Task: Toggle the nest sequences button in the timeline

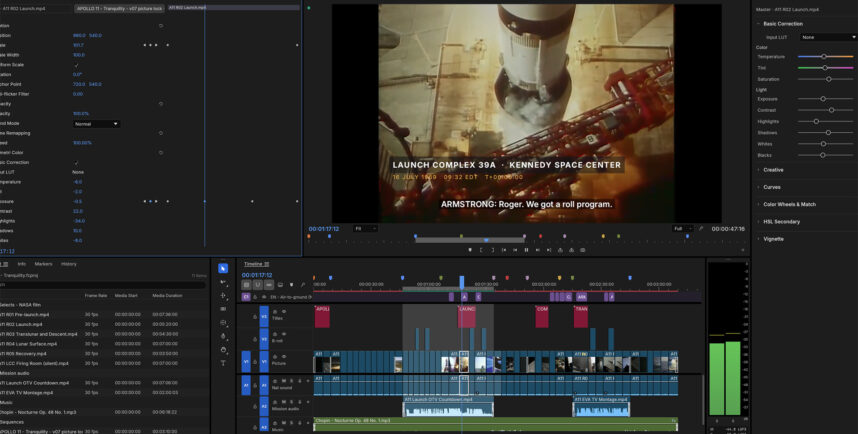Action: pyautogui.click(x=247, y=285)
